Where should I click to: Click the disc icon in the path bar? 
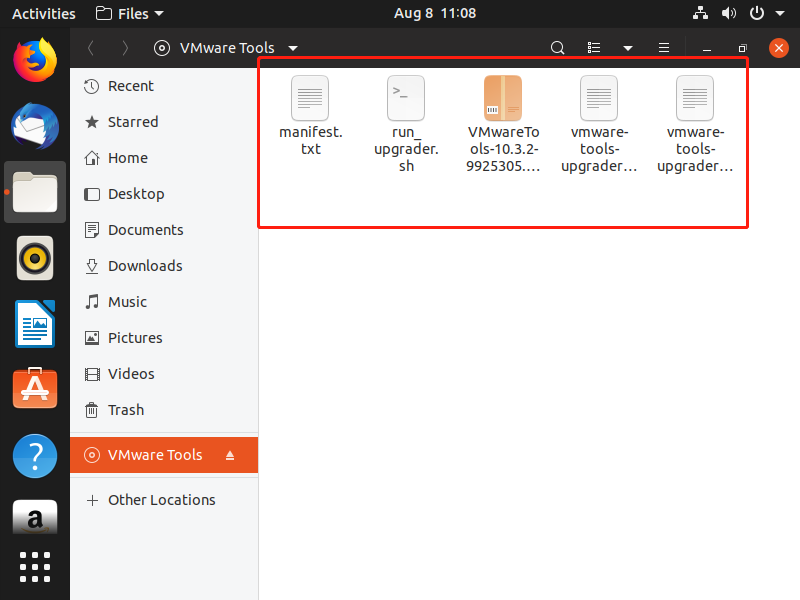point(162,48)
